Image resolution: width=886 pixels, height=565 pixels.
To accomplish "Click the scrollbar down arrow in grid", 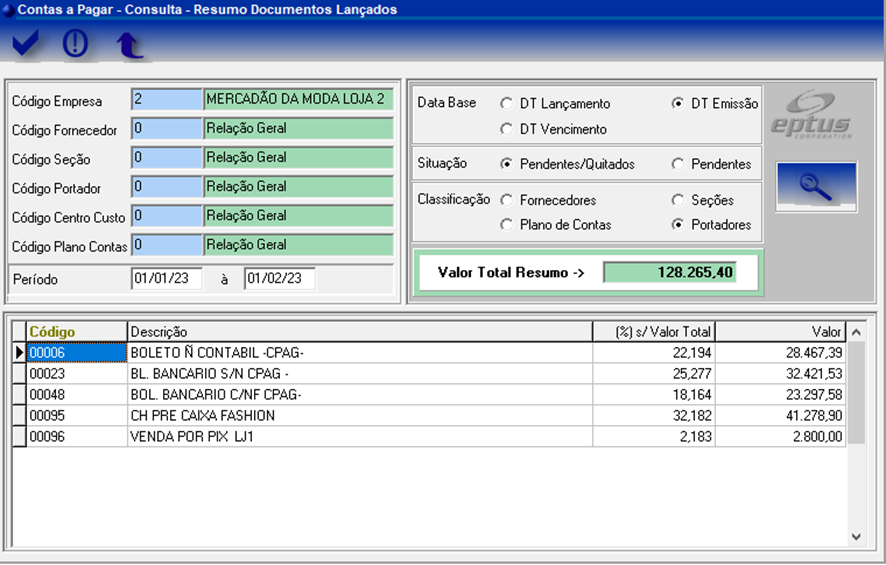I will (855, 537).
